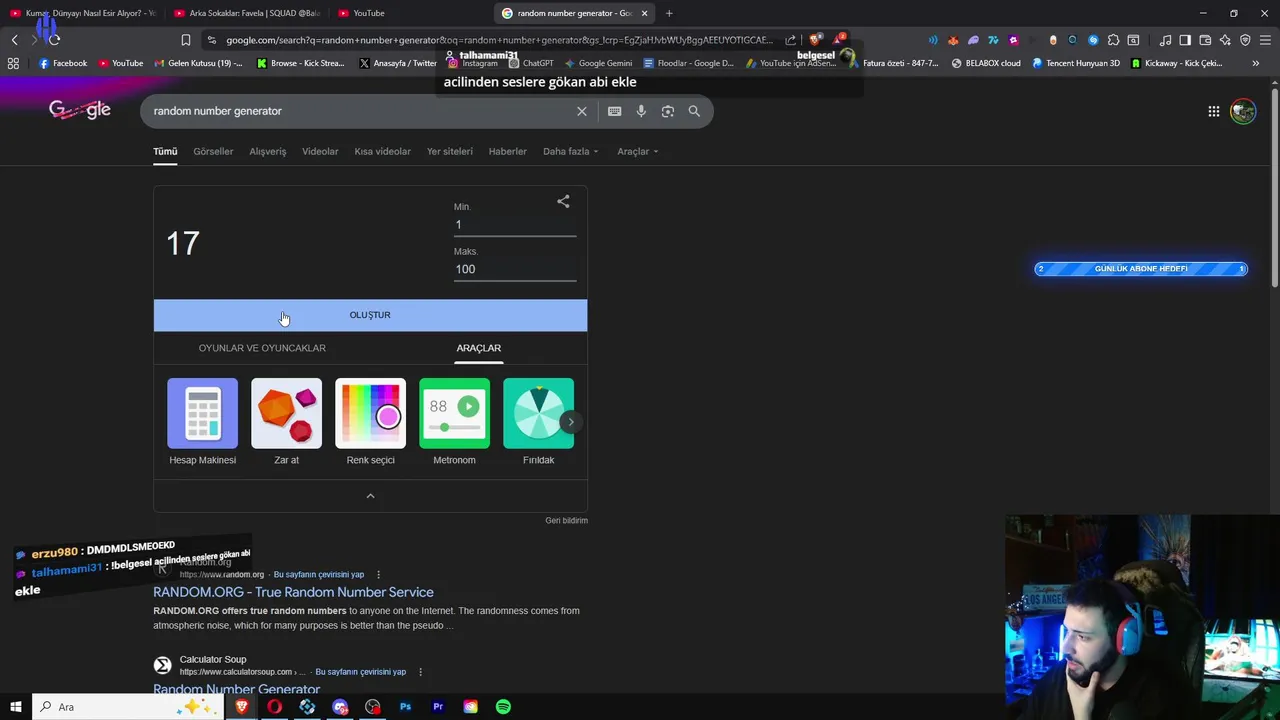Translate random.org page via Bu sayfanın çevirisini yap
Viewport: 1280px width, 720px height.
coord(319,575)
